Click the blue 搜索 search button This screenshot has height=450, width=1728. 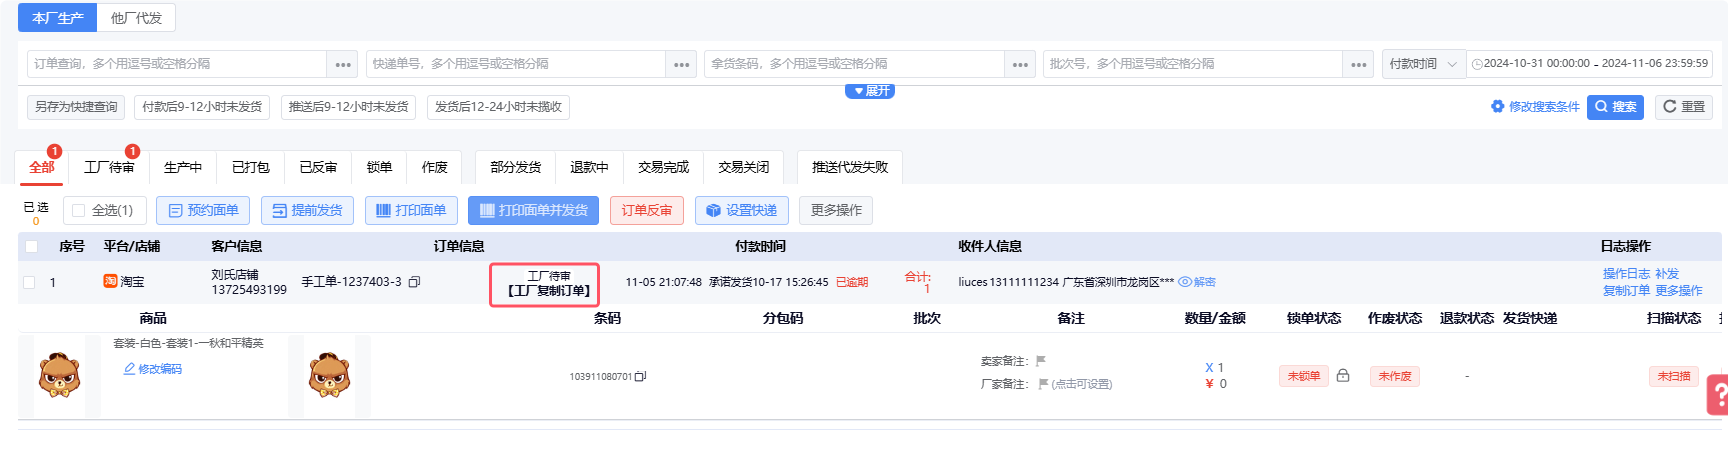1615,107
